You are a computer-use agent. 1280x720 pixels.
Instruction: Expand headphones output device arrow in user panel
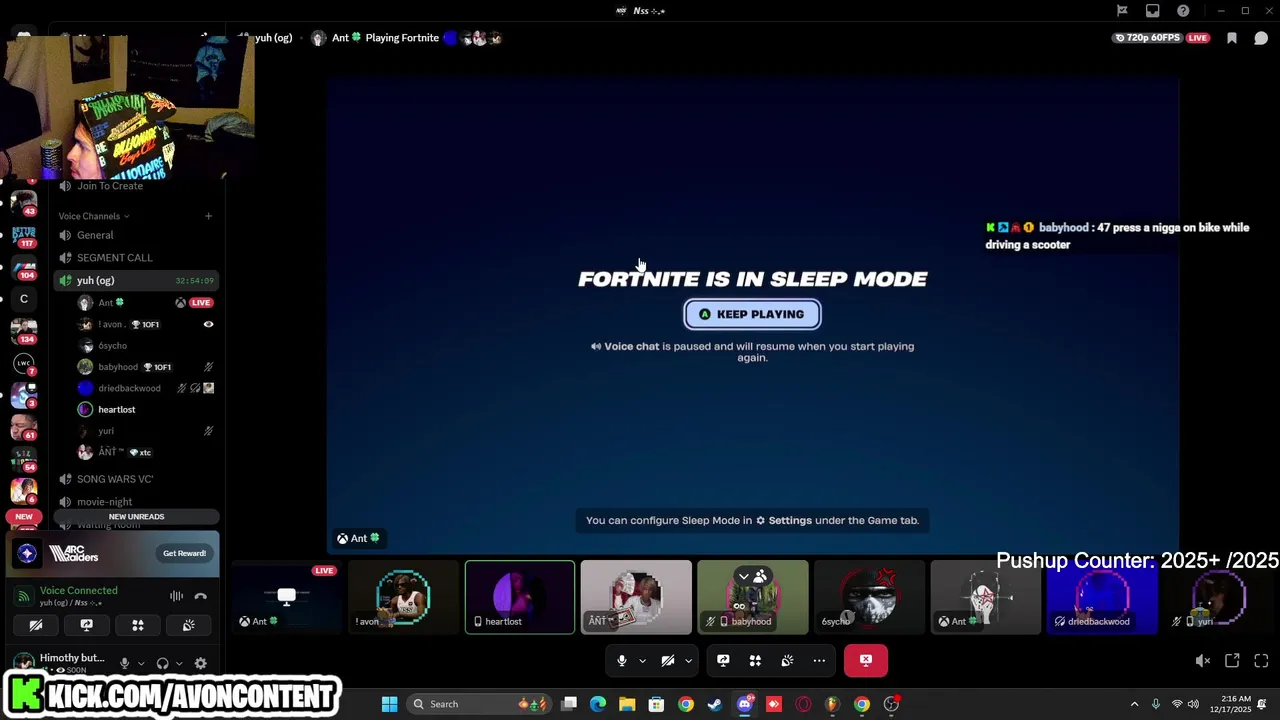point(179,663)
